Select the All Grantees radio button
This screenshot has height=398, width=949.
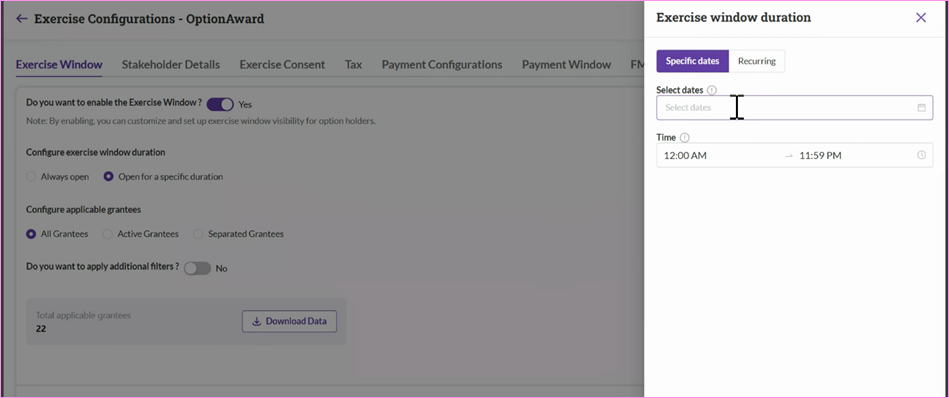(31, 233)
